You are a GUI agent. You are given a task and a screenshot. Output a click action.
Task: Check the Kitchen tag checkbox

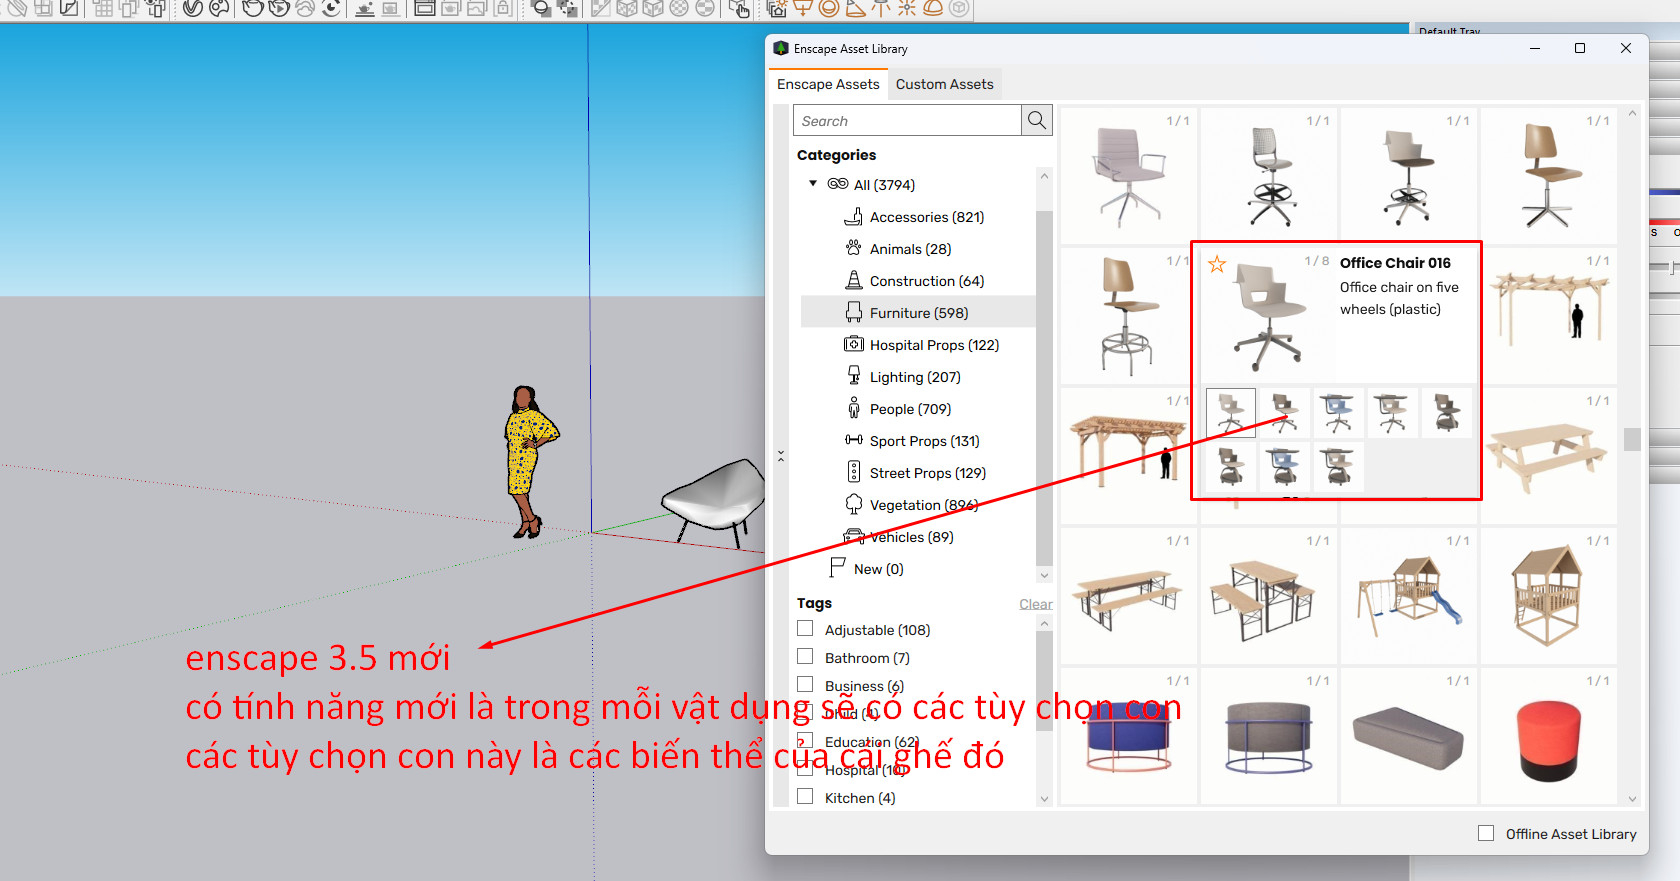click(805, 797)
